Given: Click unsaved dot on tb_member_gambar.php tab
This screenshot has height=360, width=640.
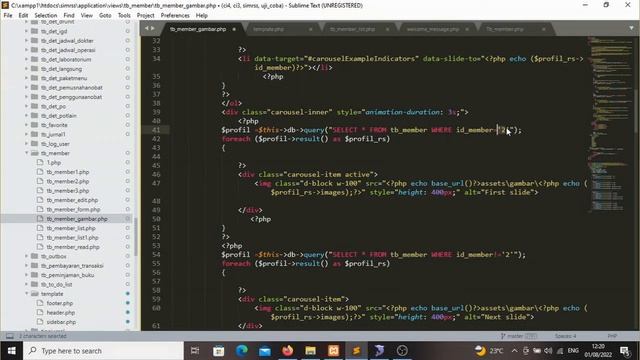Looking at the screenshot, I should click(234, 29).
